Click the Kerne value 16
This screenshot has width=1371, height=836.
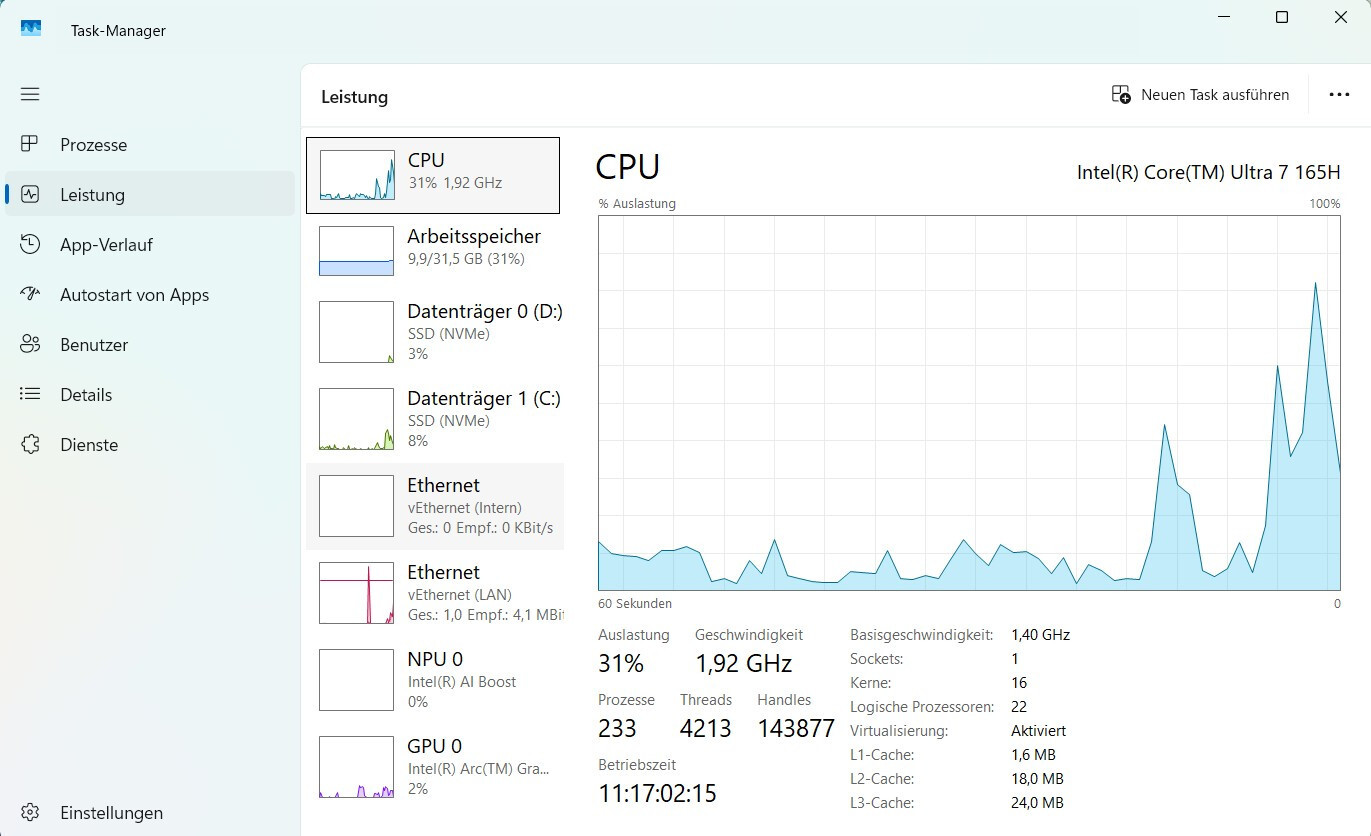(1019, 683)
